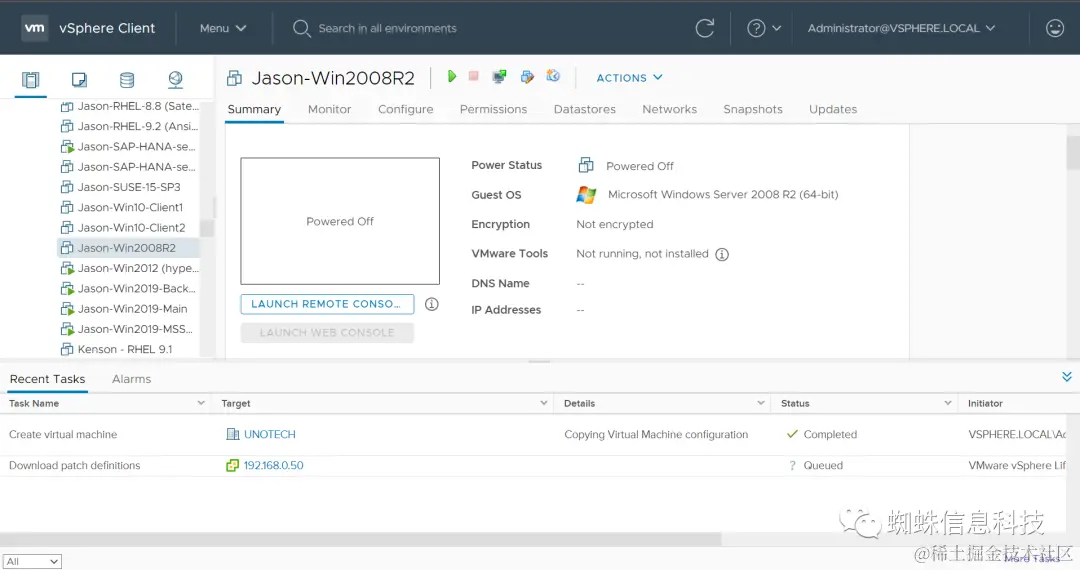Click the Initiator column header
1080x570 pixels.
985,403
